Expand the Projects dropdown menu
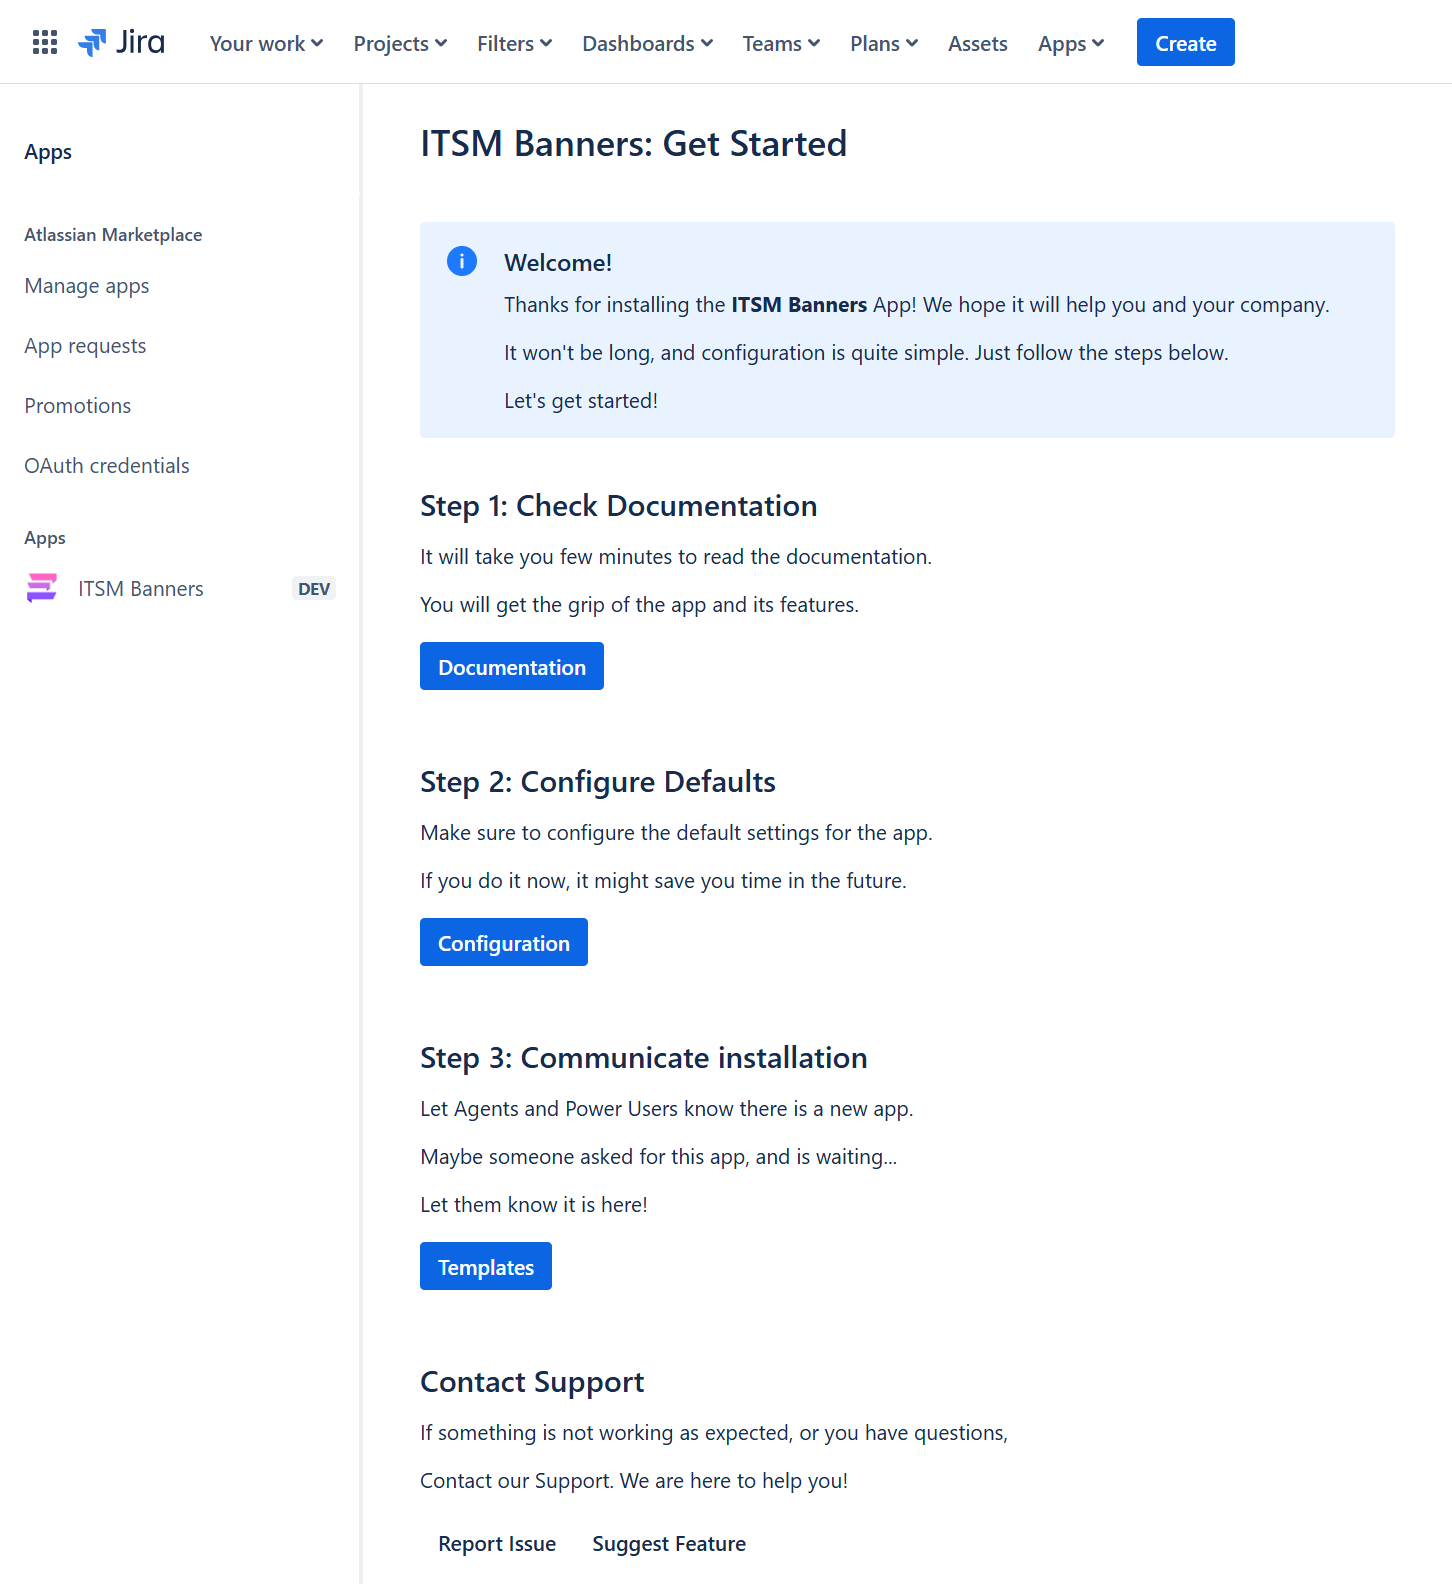Image resolution: width=1452 pixels, height=1584 pixels. coord(400,43)
